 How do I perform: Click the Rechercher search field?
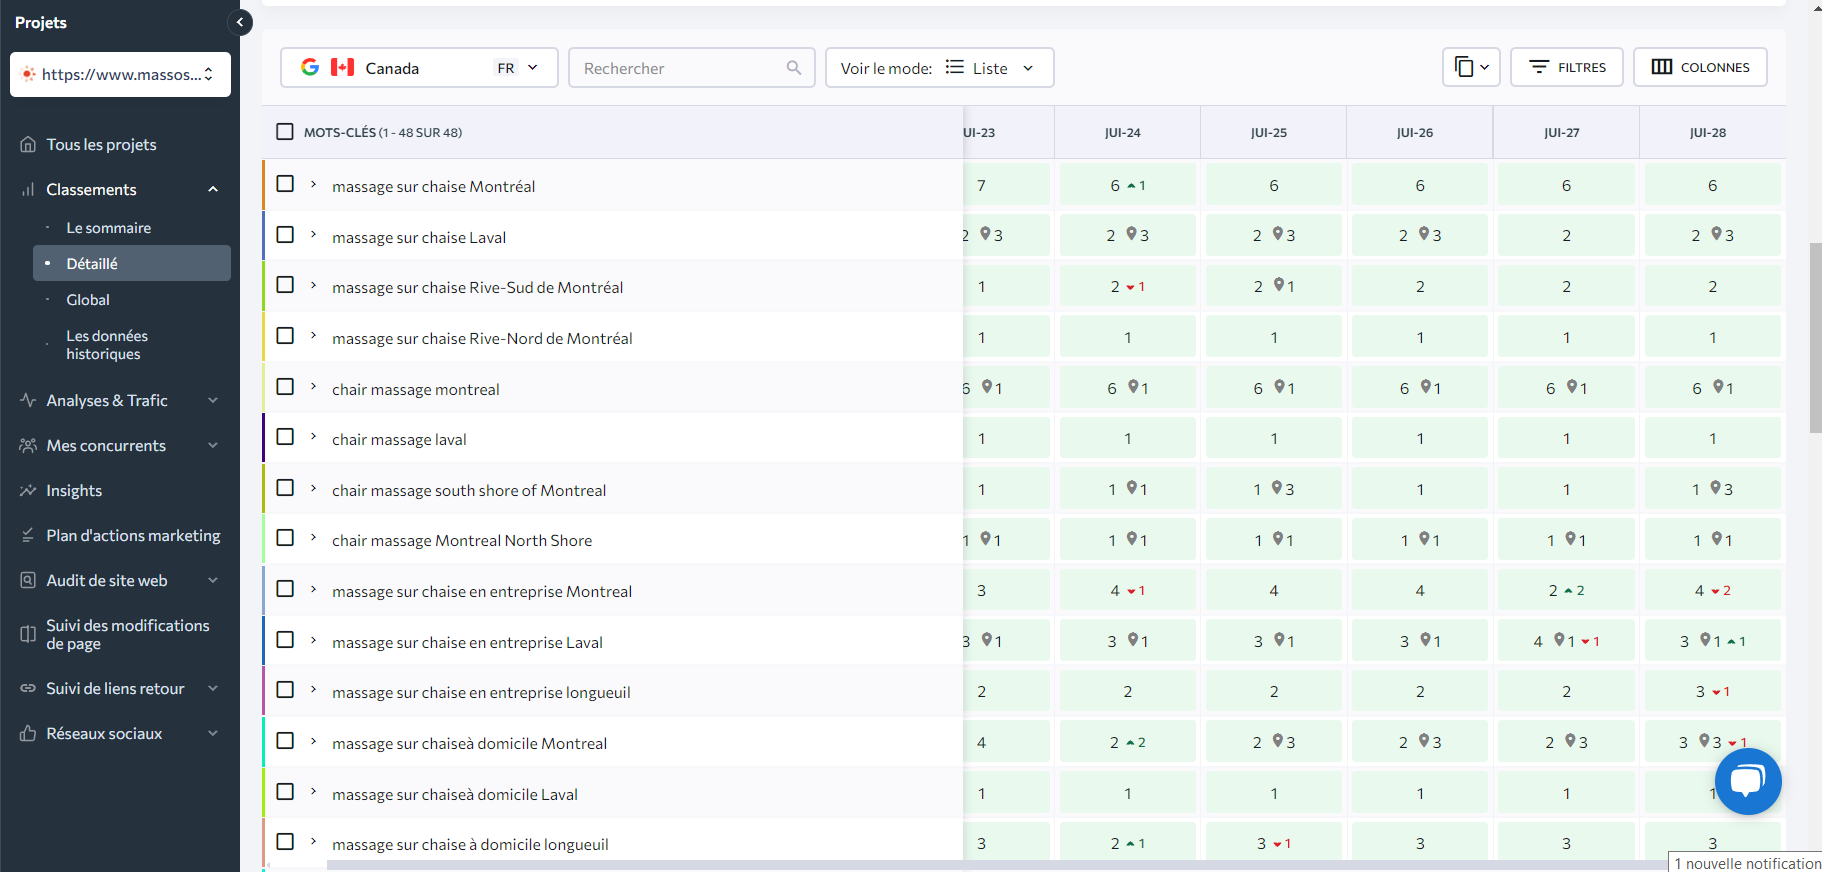coord(680,68)
